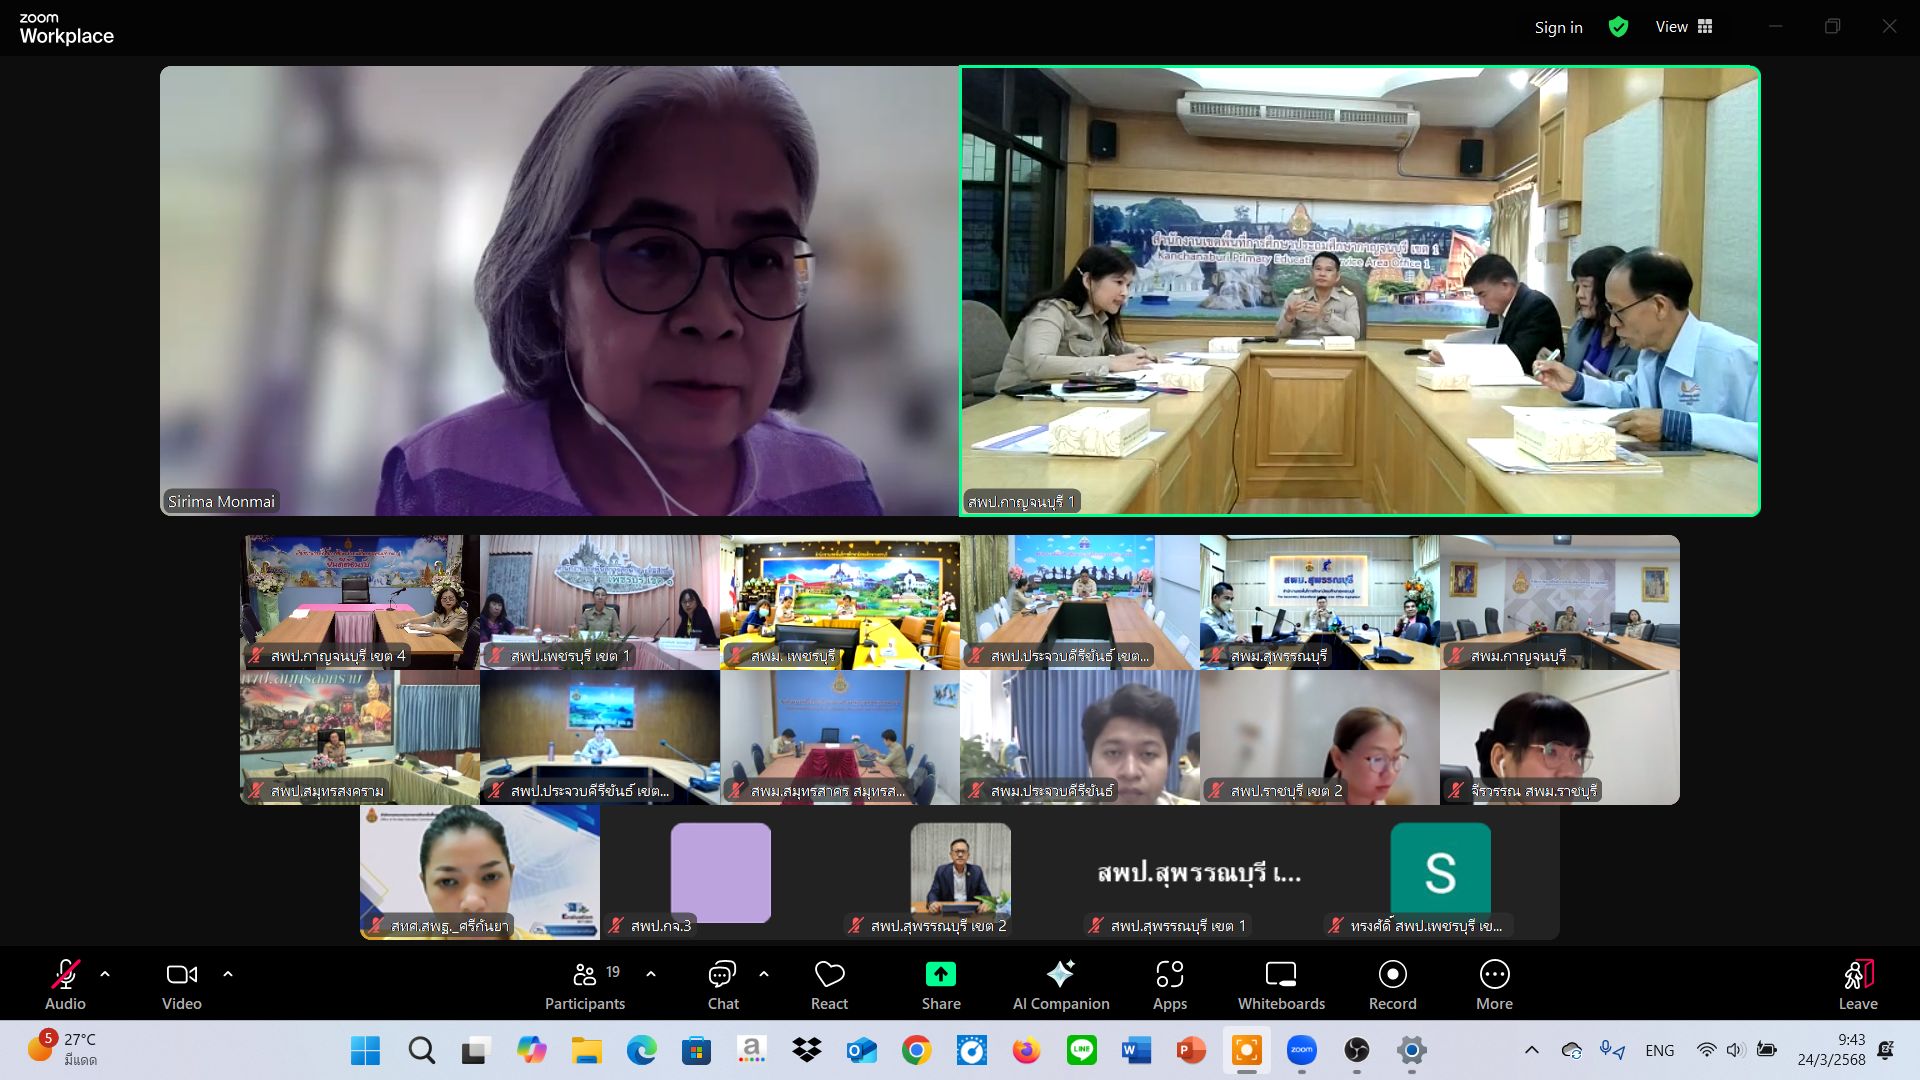
Task: Select the สพป.กจ.3 participant tile
Action: click(x=720, y=872)
